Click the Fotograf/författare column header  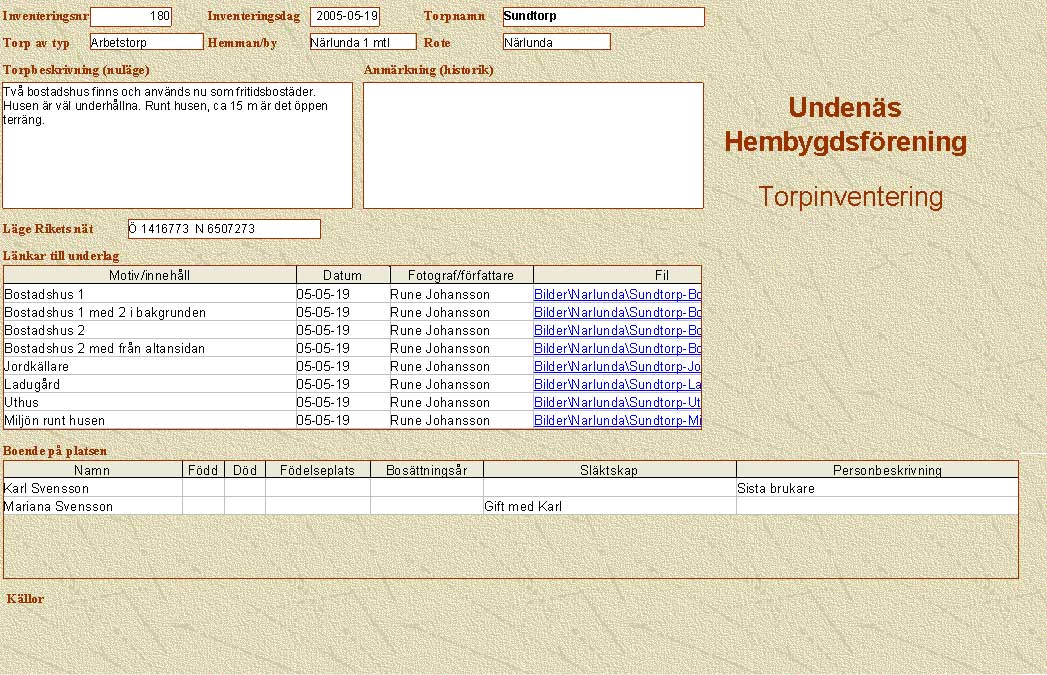[461, 275]
